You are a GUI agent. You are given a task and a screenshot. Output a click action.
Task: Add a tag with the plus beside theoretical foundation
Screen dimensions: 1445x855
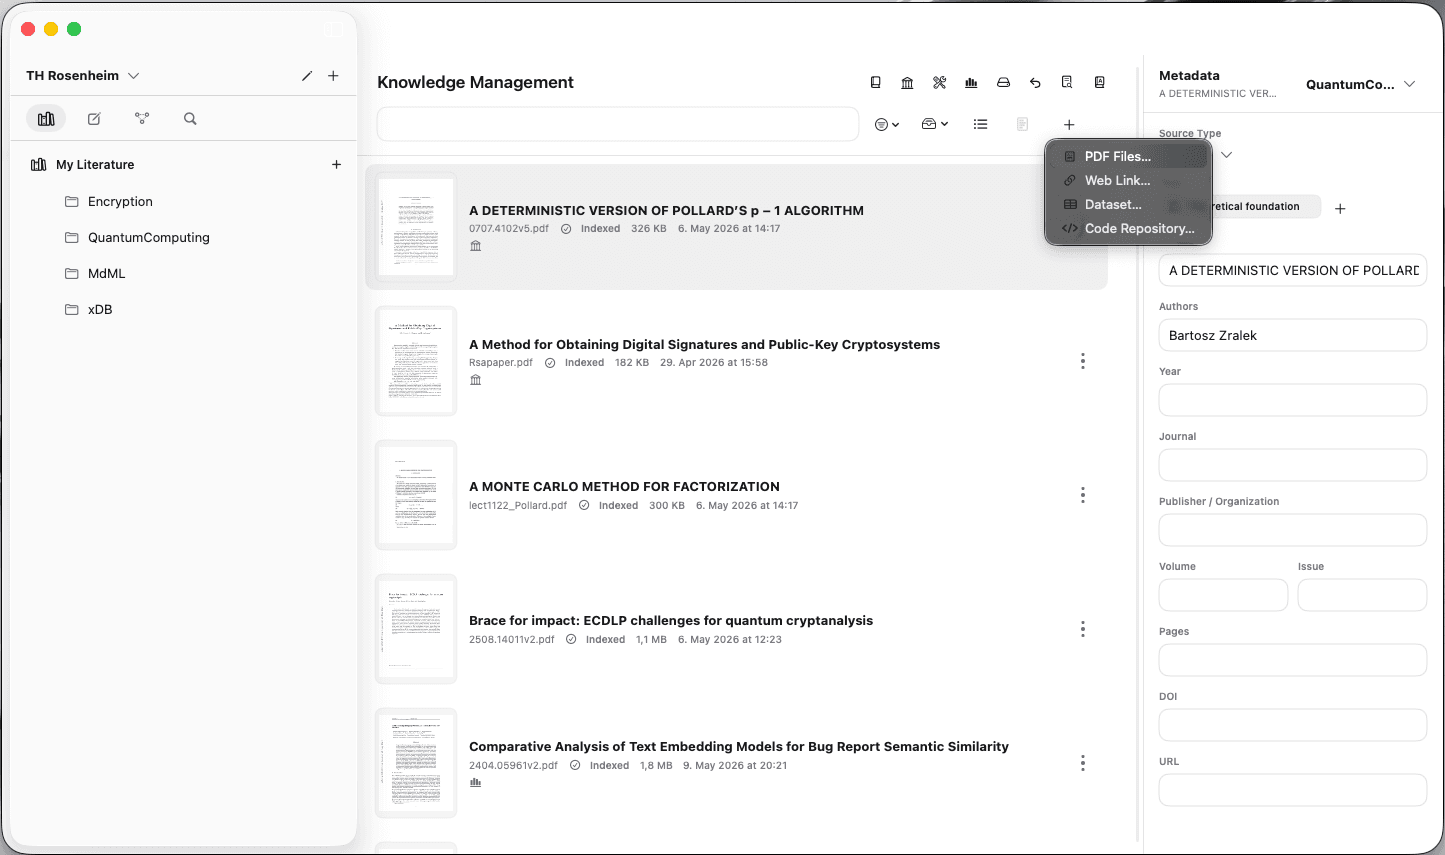(1340, 208)
